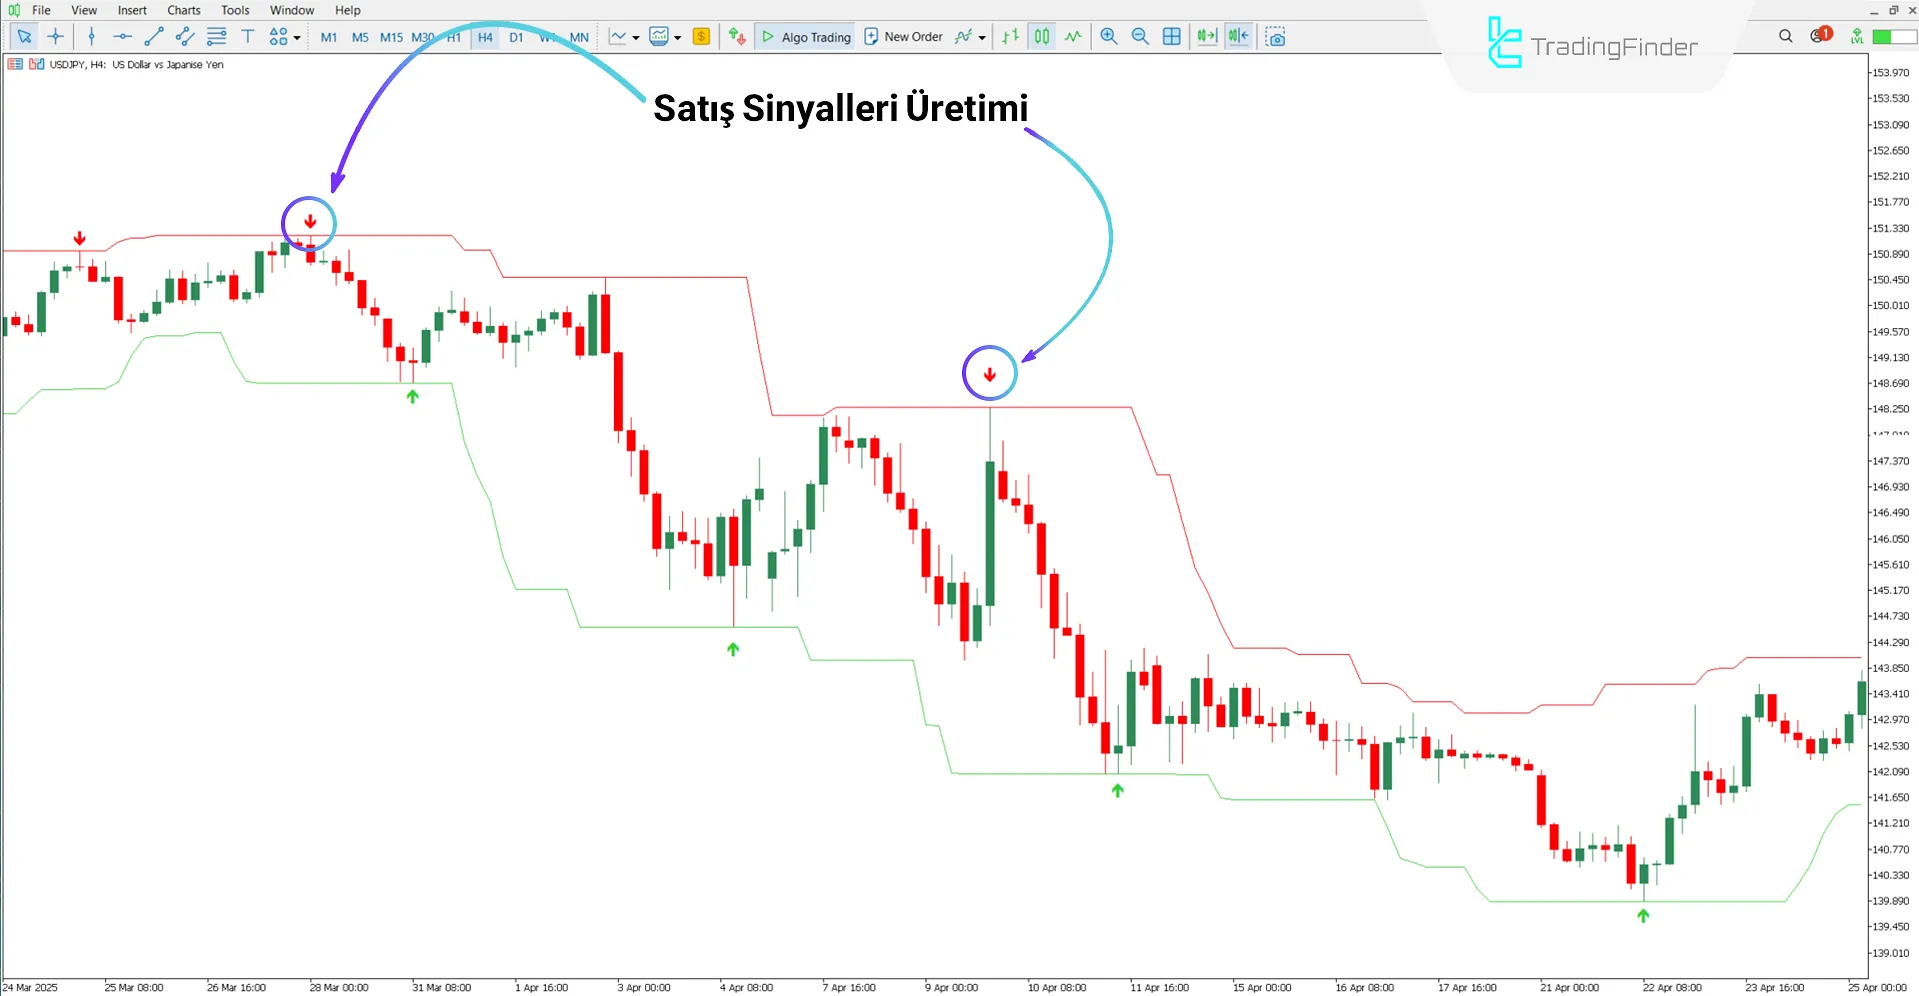The height and width of the screenshot is (996, 1919).
Task: Select the Crosshair tool
Action: pyautogui.click(x=56, y=36)
